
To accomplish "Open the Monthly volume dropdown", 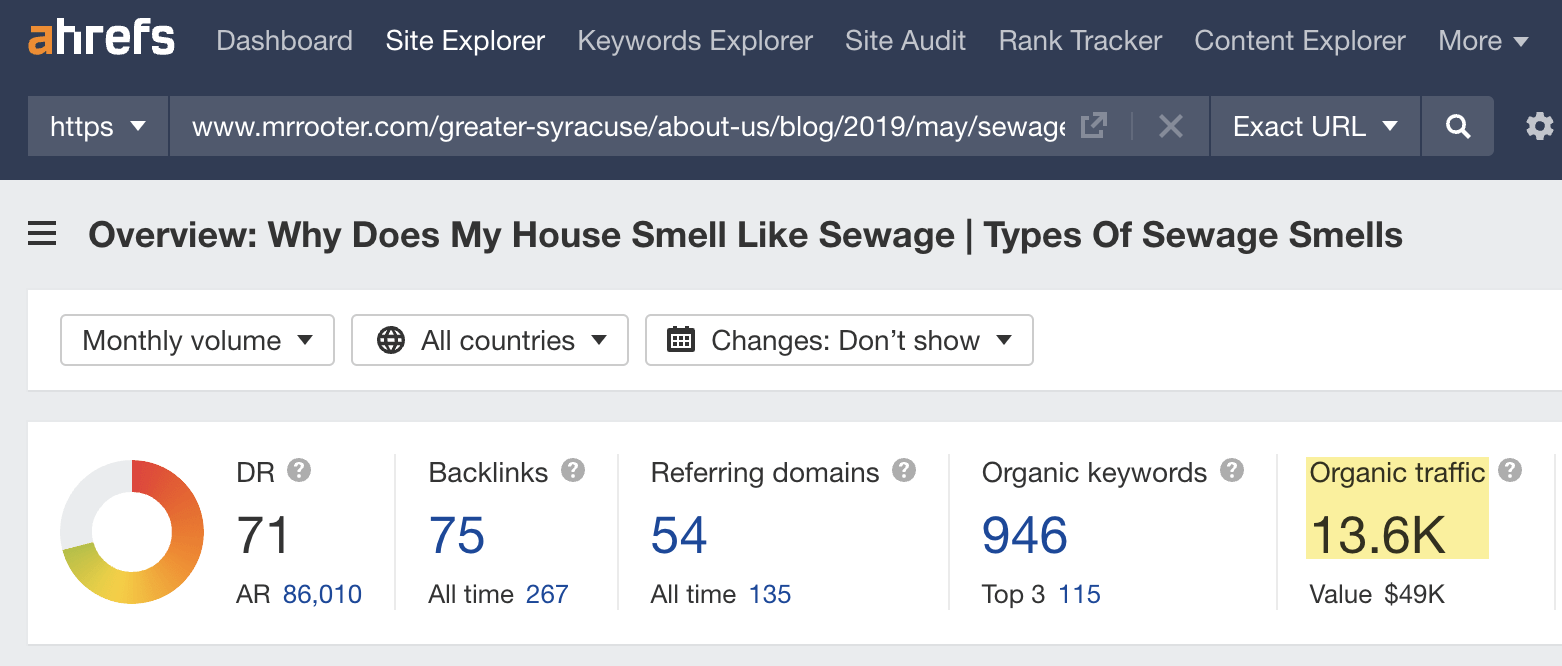I will point(197,340).
